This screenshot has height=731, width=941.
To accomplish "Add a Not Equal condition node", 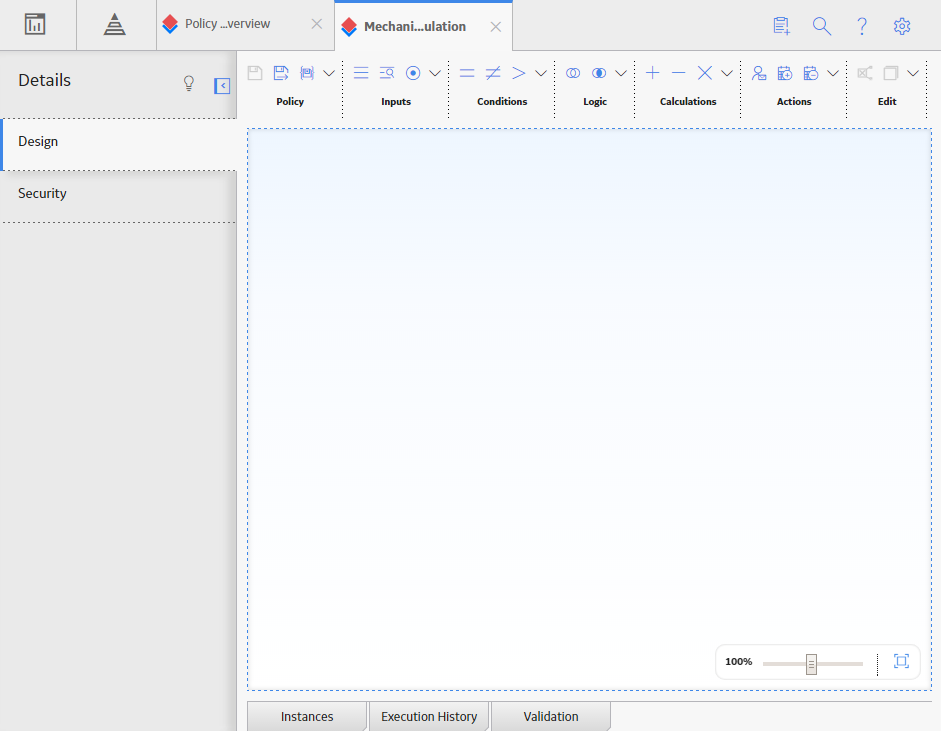I will [493, 73].
